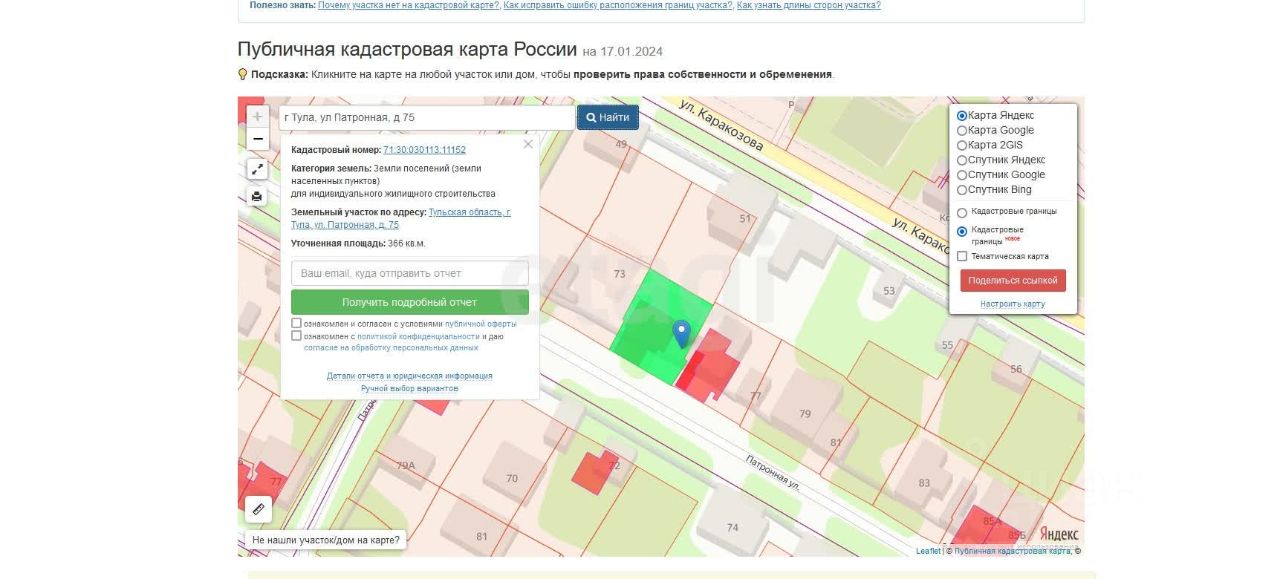Click the print map icon
The height and width of the screenshot is (579, 1280).
(258, 196)
